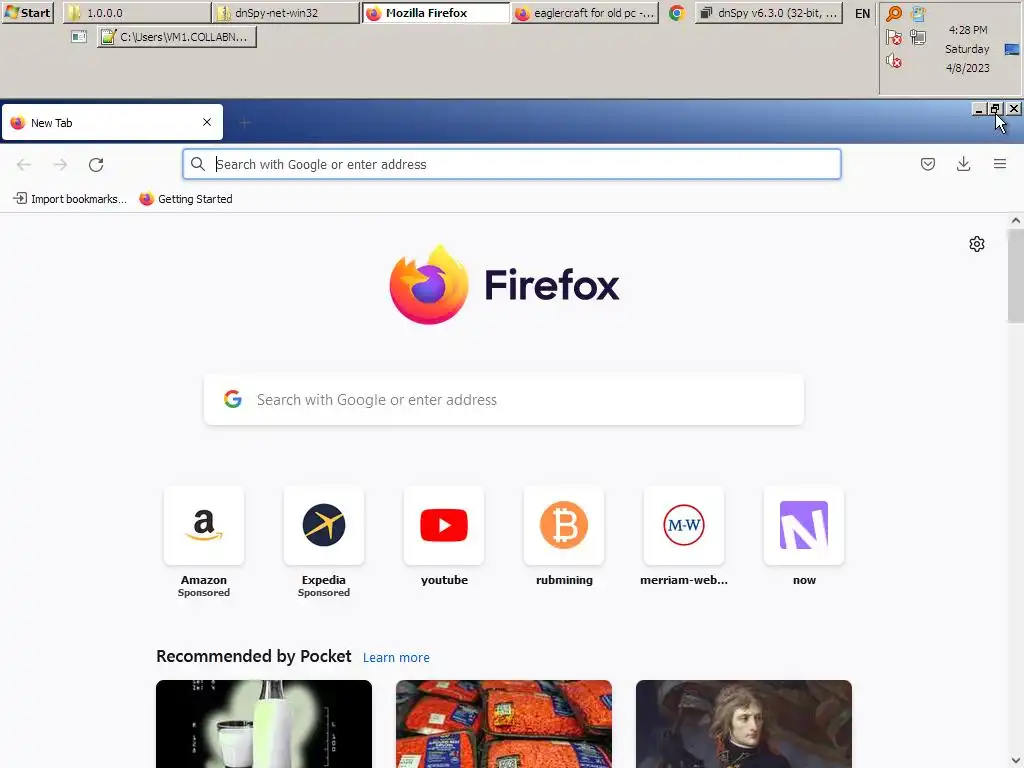Screen dimensions: 1024x768
Task: Switch to 1.0.0.0 folder taskbar item
Action: pyautogui.click(x=137, y=12)
